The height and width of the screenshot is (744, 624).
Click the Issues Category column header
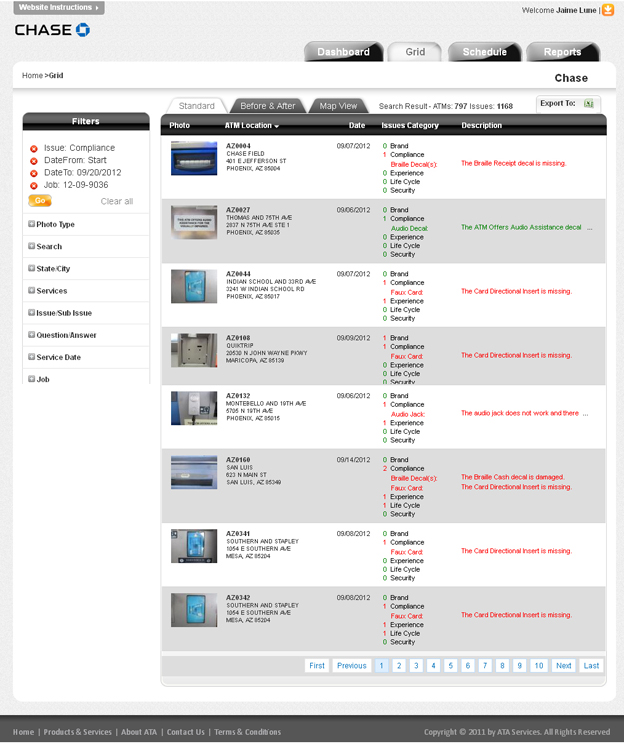point(410,125)
